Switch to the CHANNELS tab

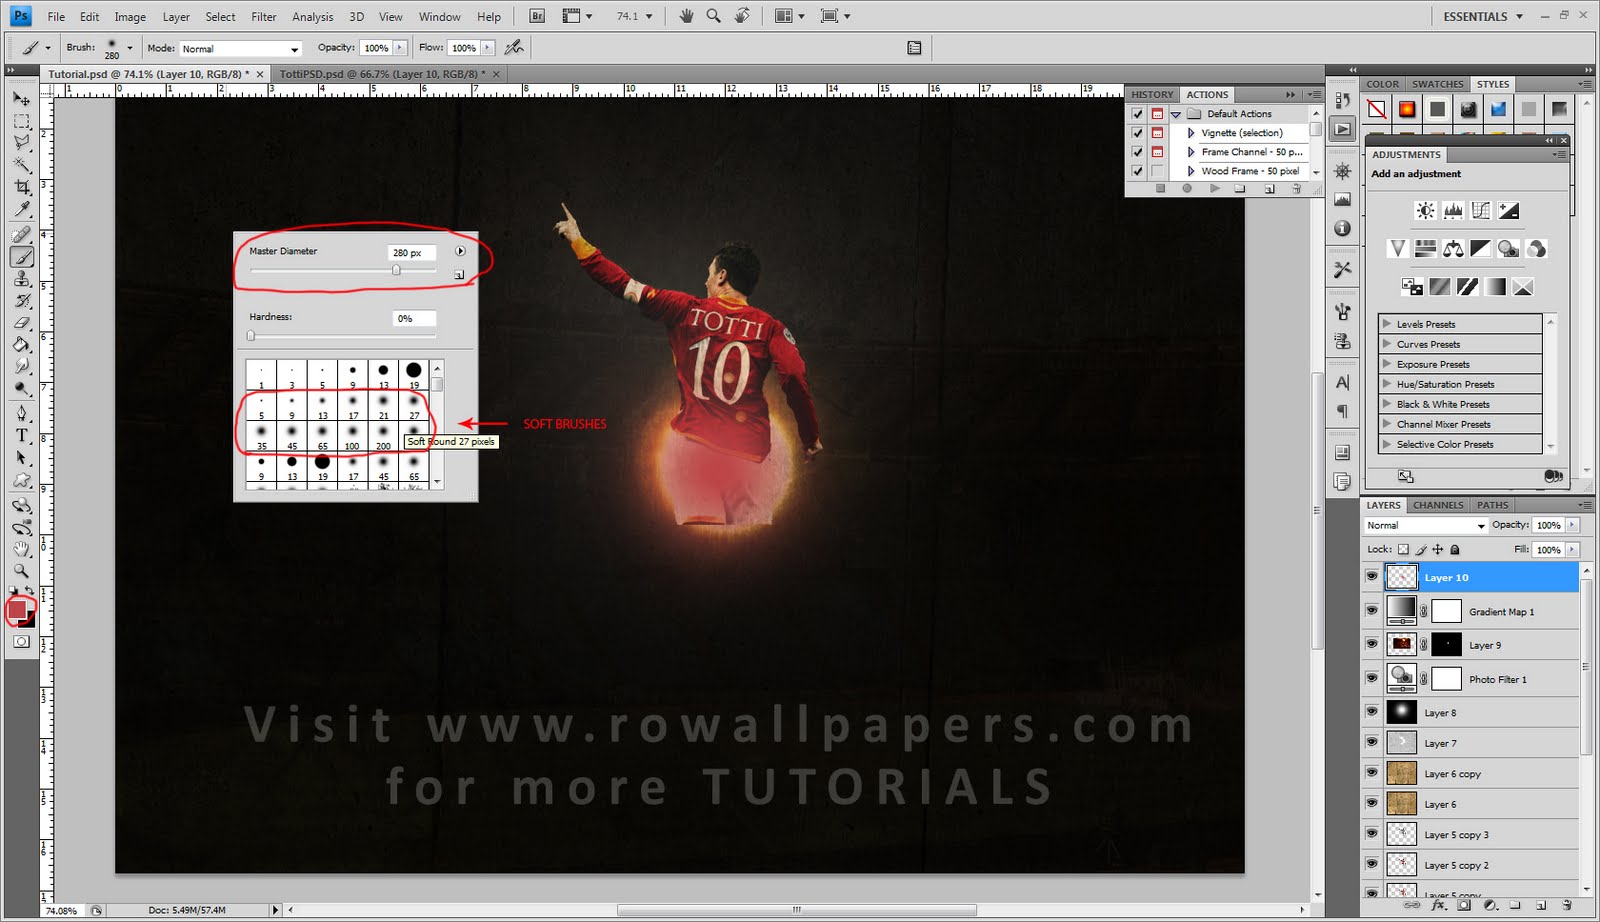(1438, 505)
